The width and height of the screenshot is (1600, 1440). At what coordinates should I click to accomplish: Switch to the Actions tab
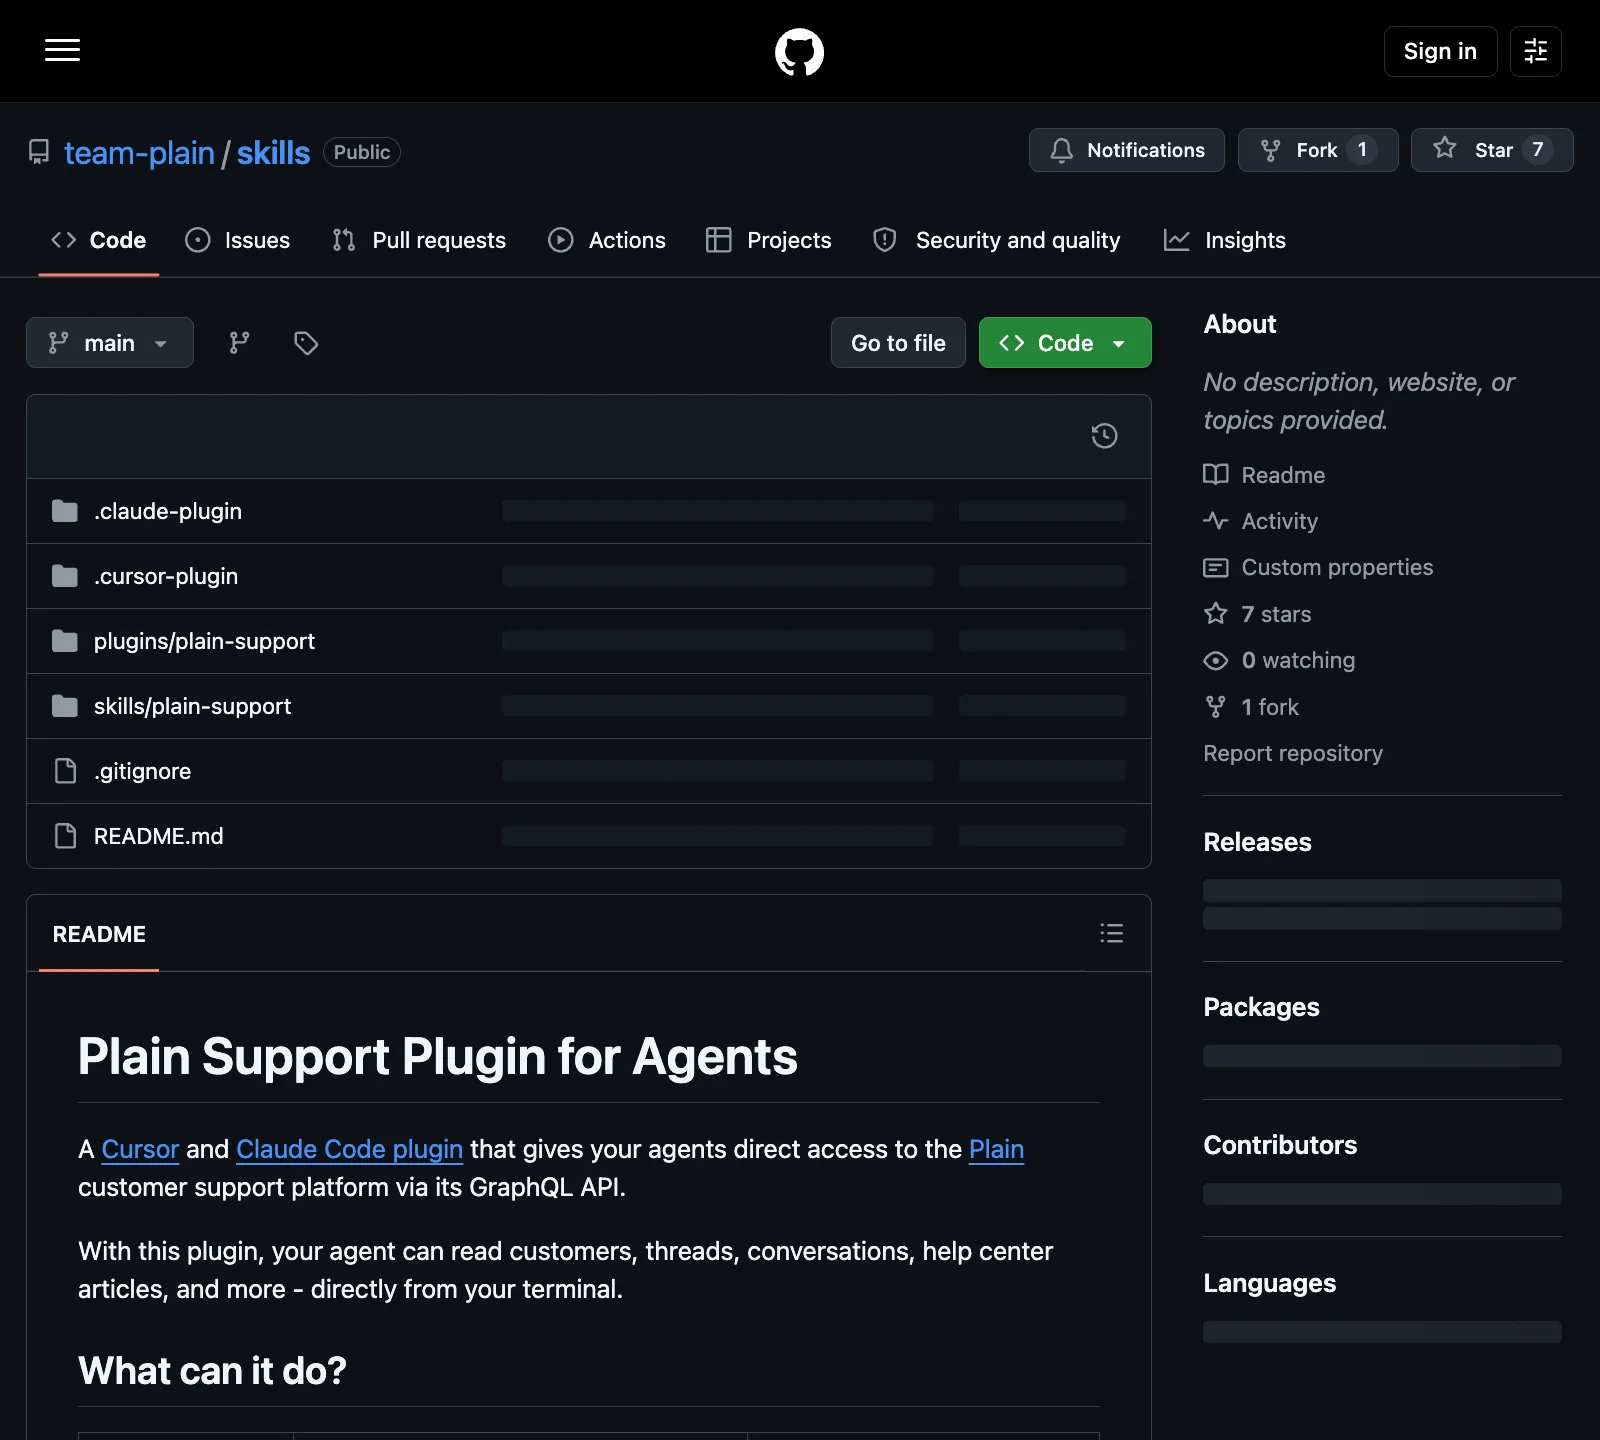click(x=607, y=240)
